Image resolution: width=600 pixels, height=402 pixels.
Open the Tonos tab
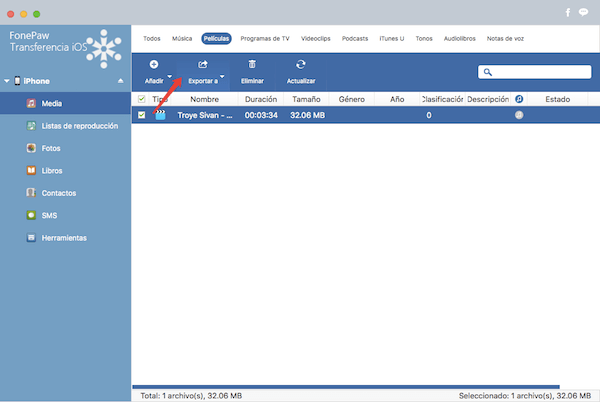[x=424, y=39]
